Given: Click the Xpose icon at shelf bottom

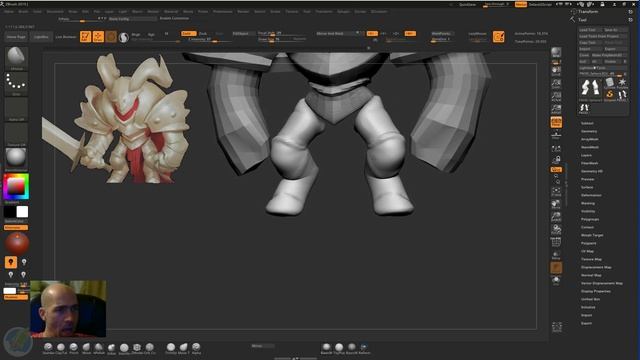Looking at the screenshot, I should tap(557, 327).
